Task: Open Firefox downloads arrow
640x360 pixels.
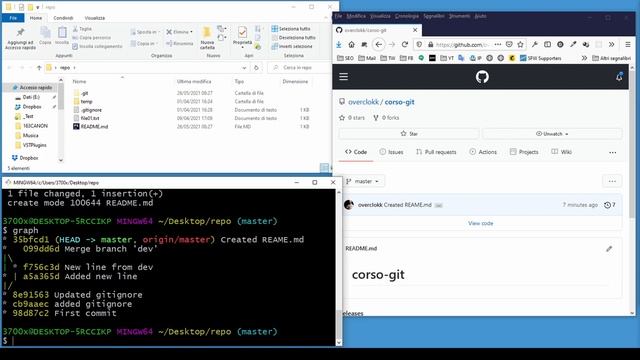Action: pyautogui.click(x=338, y=44)
